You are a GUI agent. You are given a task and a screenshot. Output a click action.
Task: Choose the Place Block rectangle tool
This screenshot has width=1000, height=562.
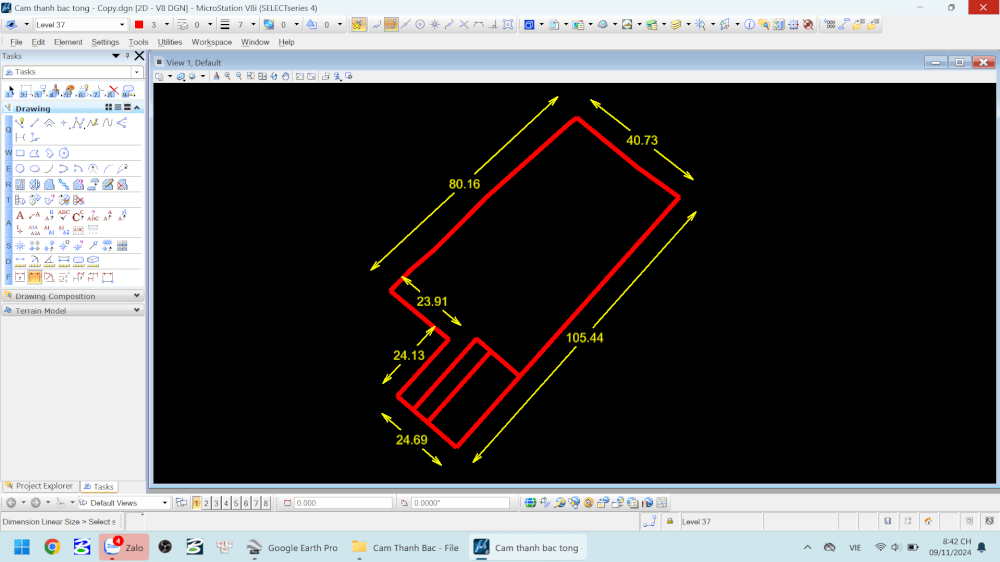(20, 153)
